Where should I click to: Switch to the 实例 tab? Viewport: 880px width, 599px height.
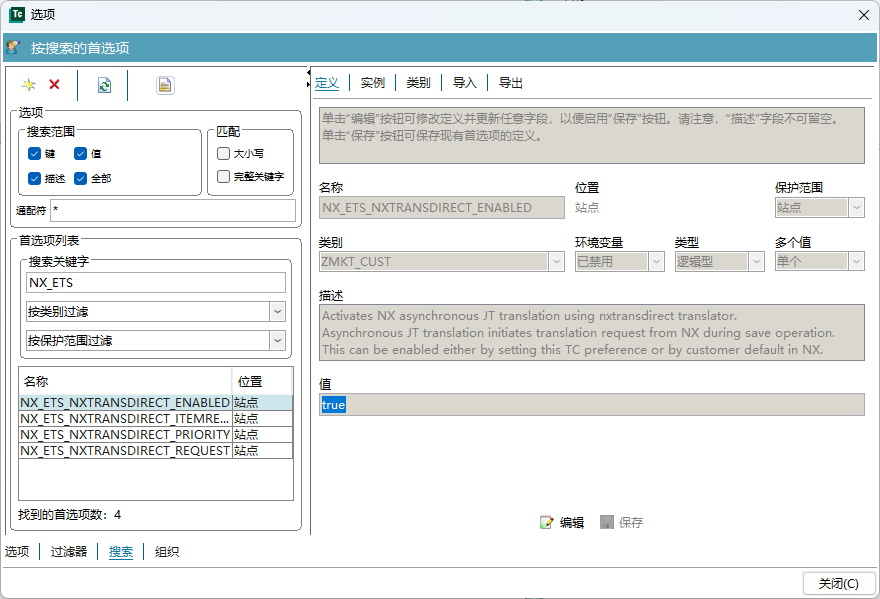pos(372,81)
